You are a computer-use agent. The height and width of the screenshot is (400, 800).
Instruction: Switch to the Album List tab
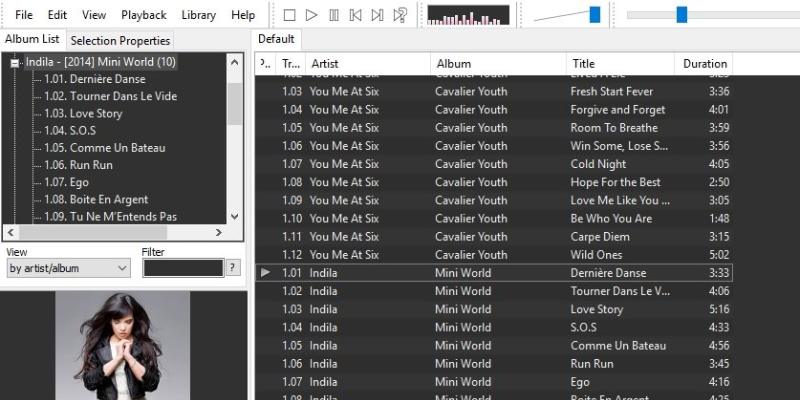pos(32,39)
